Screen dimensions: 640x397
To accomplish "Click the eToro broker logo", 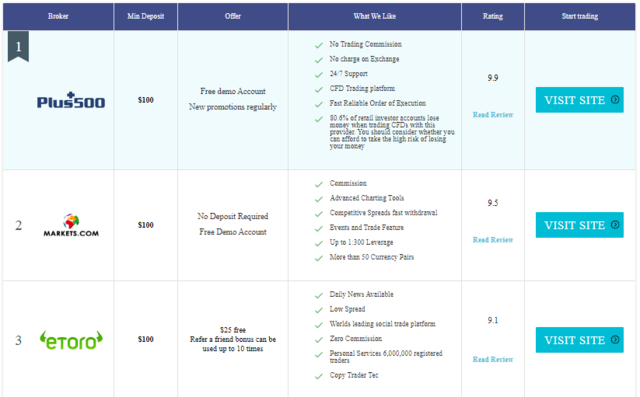I will 71,340.
